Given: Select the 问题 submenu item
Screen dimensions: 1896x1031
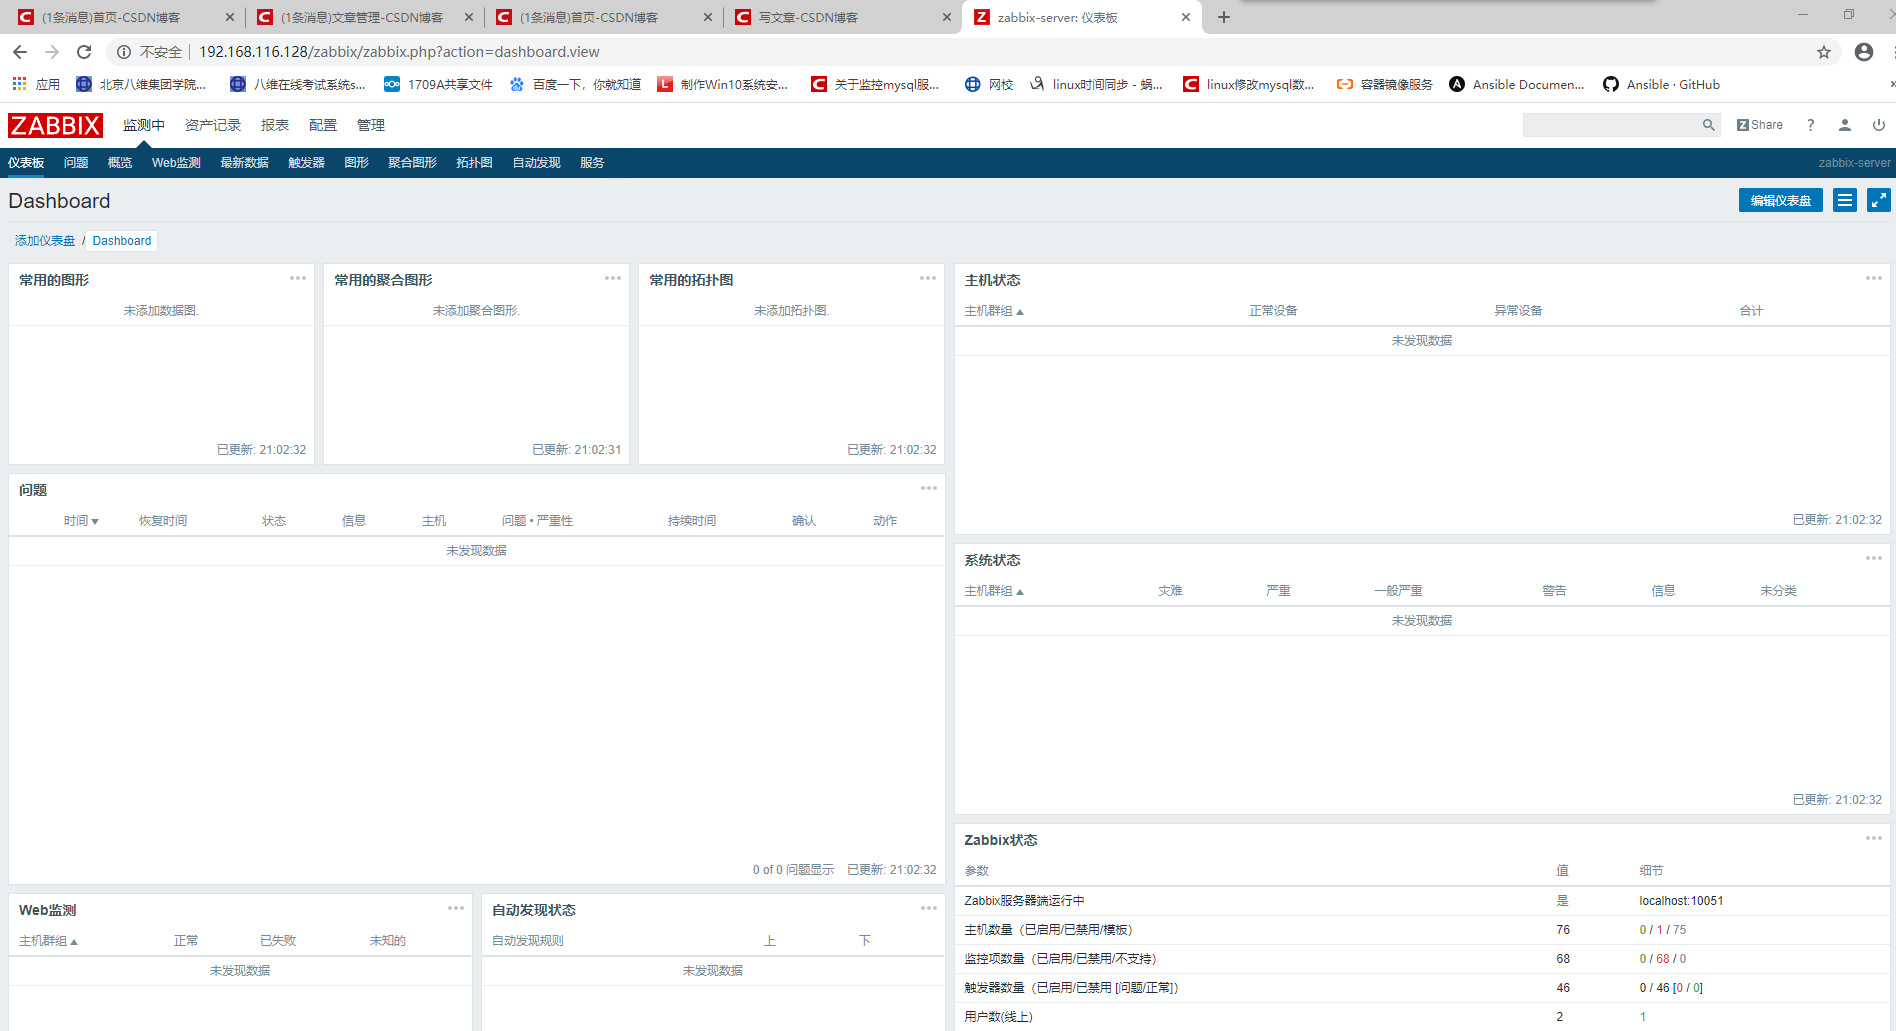Looking at the screenshot, I should tap(76, 163).
